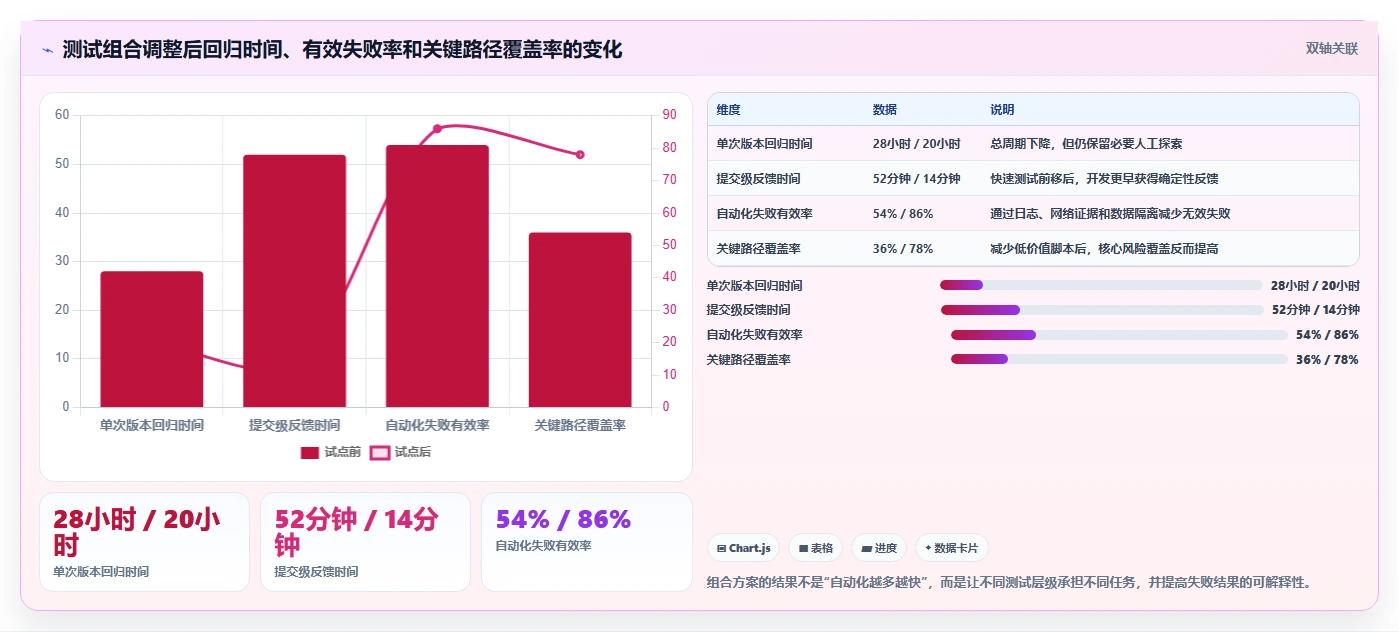This screenshot has width=1399, height=632.
Task: Click the 提交级反馈时间 progress bar
Action: (1102, 310)
